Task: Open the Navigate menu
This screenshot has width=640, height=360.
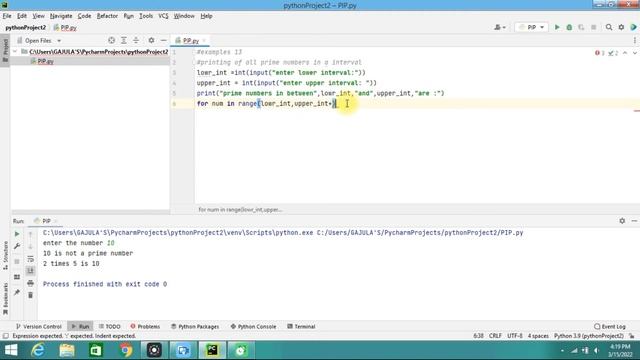Action: tap(61, 16)
